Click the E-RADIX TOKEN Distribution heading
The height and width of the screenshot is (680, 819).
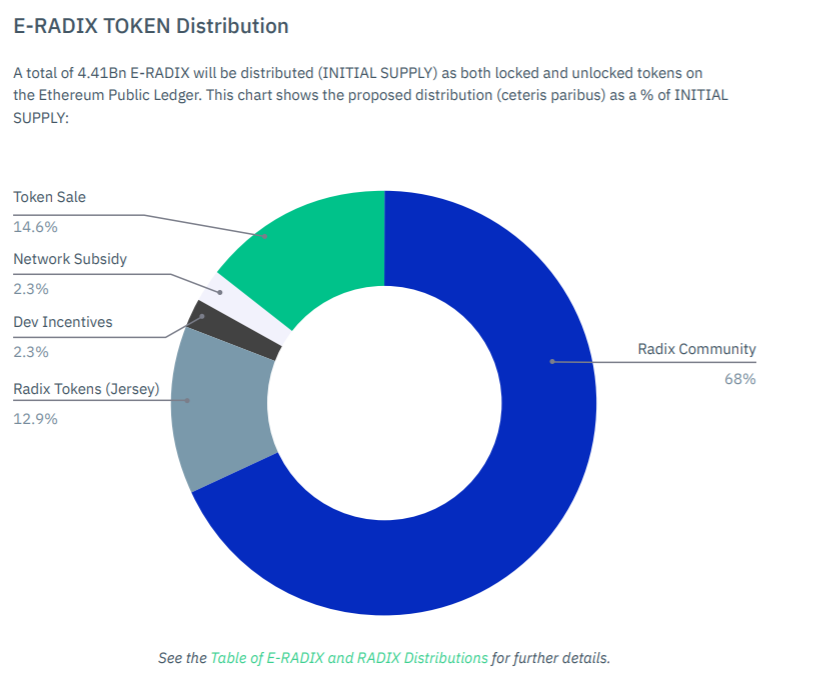(151, 26)
